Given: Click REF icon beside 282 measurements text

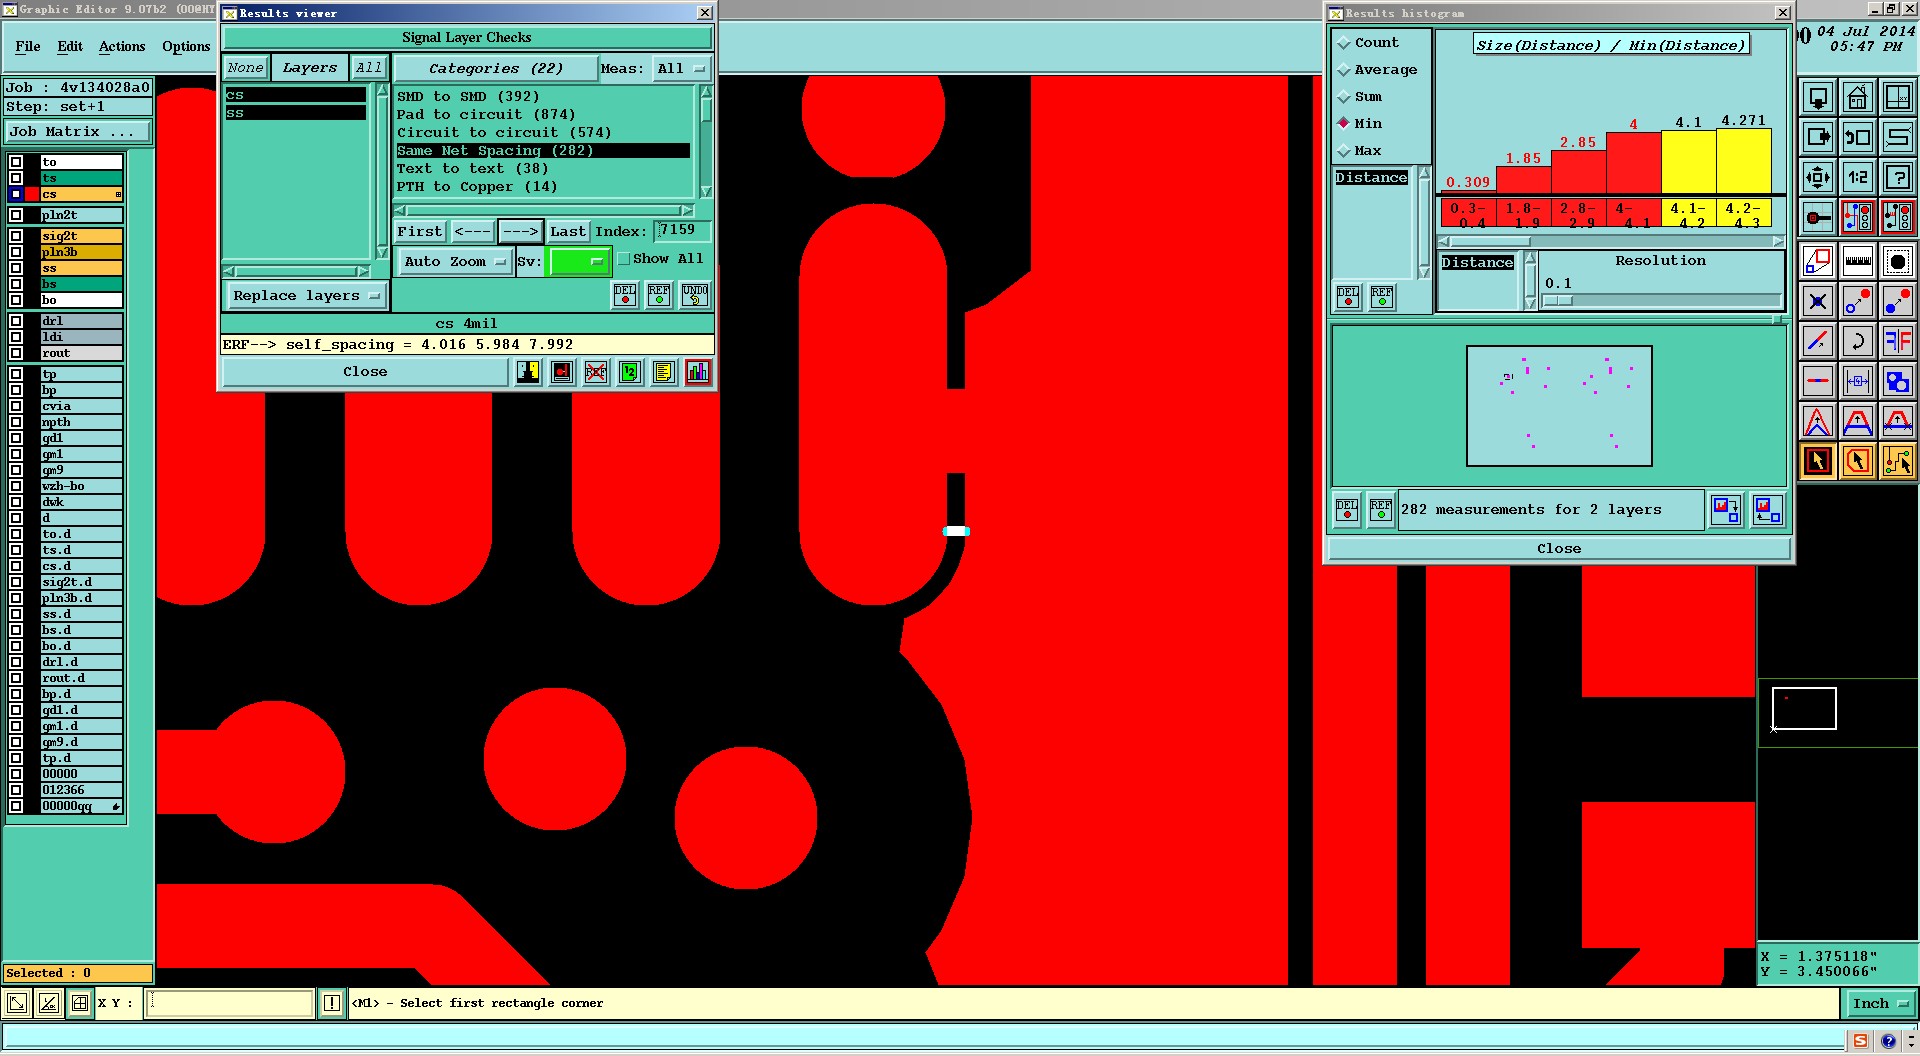Looking at the screenshot, I should [1381, 510].
